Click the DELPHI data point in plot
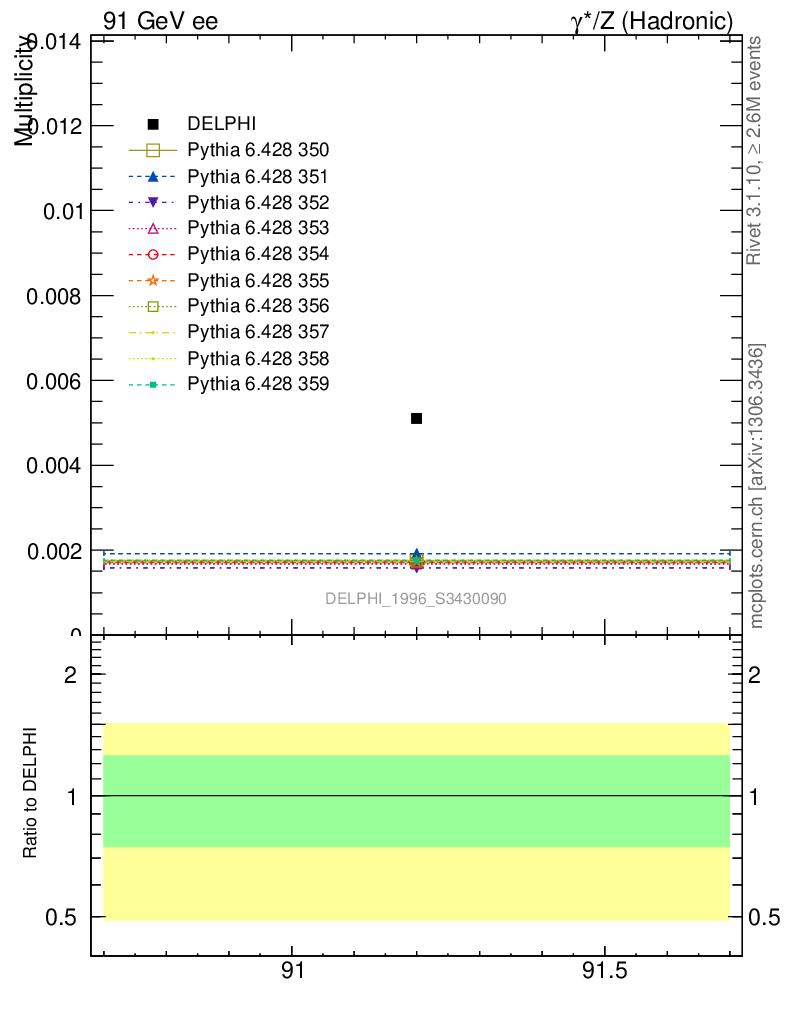This screenshot has width=786, height=1024. (417, 418)
